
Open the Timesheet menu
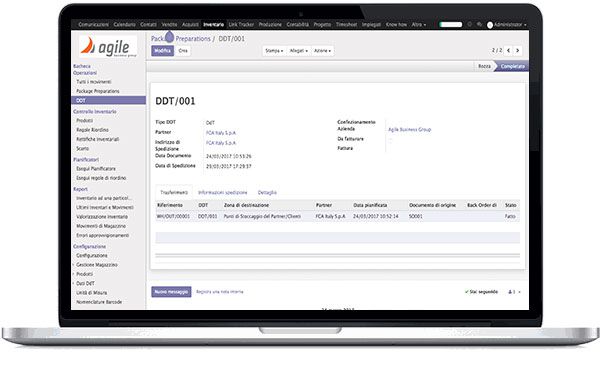coord(346,25)
